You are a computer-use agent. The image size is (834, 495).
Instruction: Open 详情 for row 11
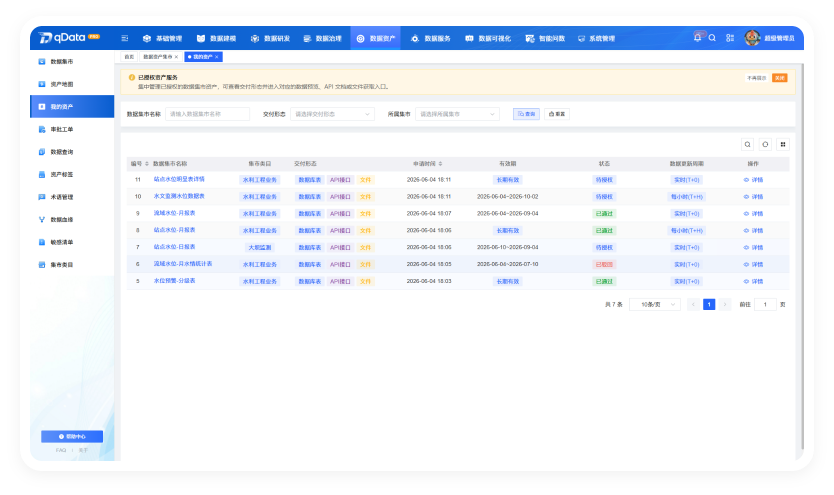coord(753,180)
